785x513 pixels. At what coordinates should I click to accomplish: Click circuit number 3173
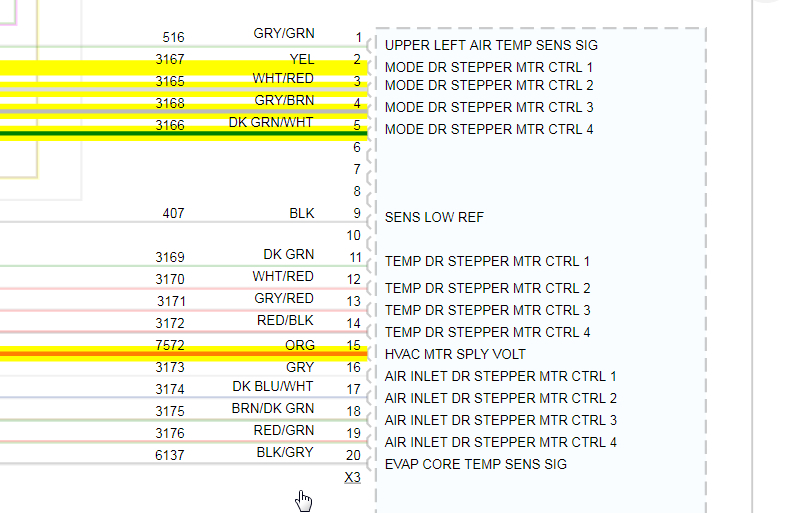[170, 367]
